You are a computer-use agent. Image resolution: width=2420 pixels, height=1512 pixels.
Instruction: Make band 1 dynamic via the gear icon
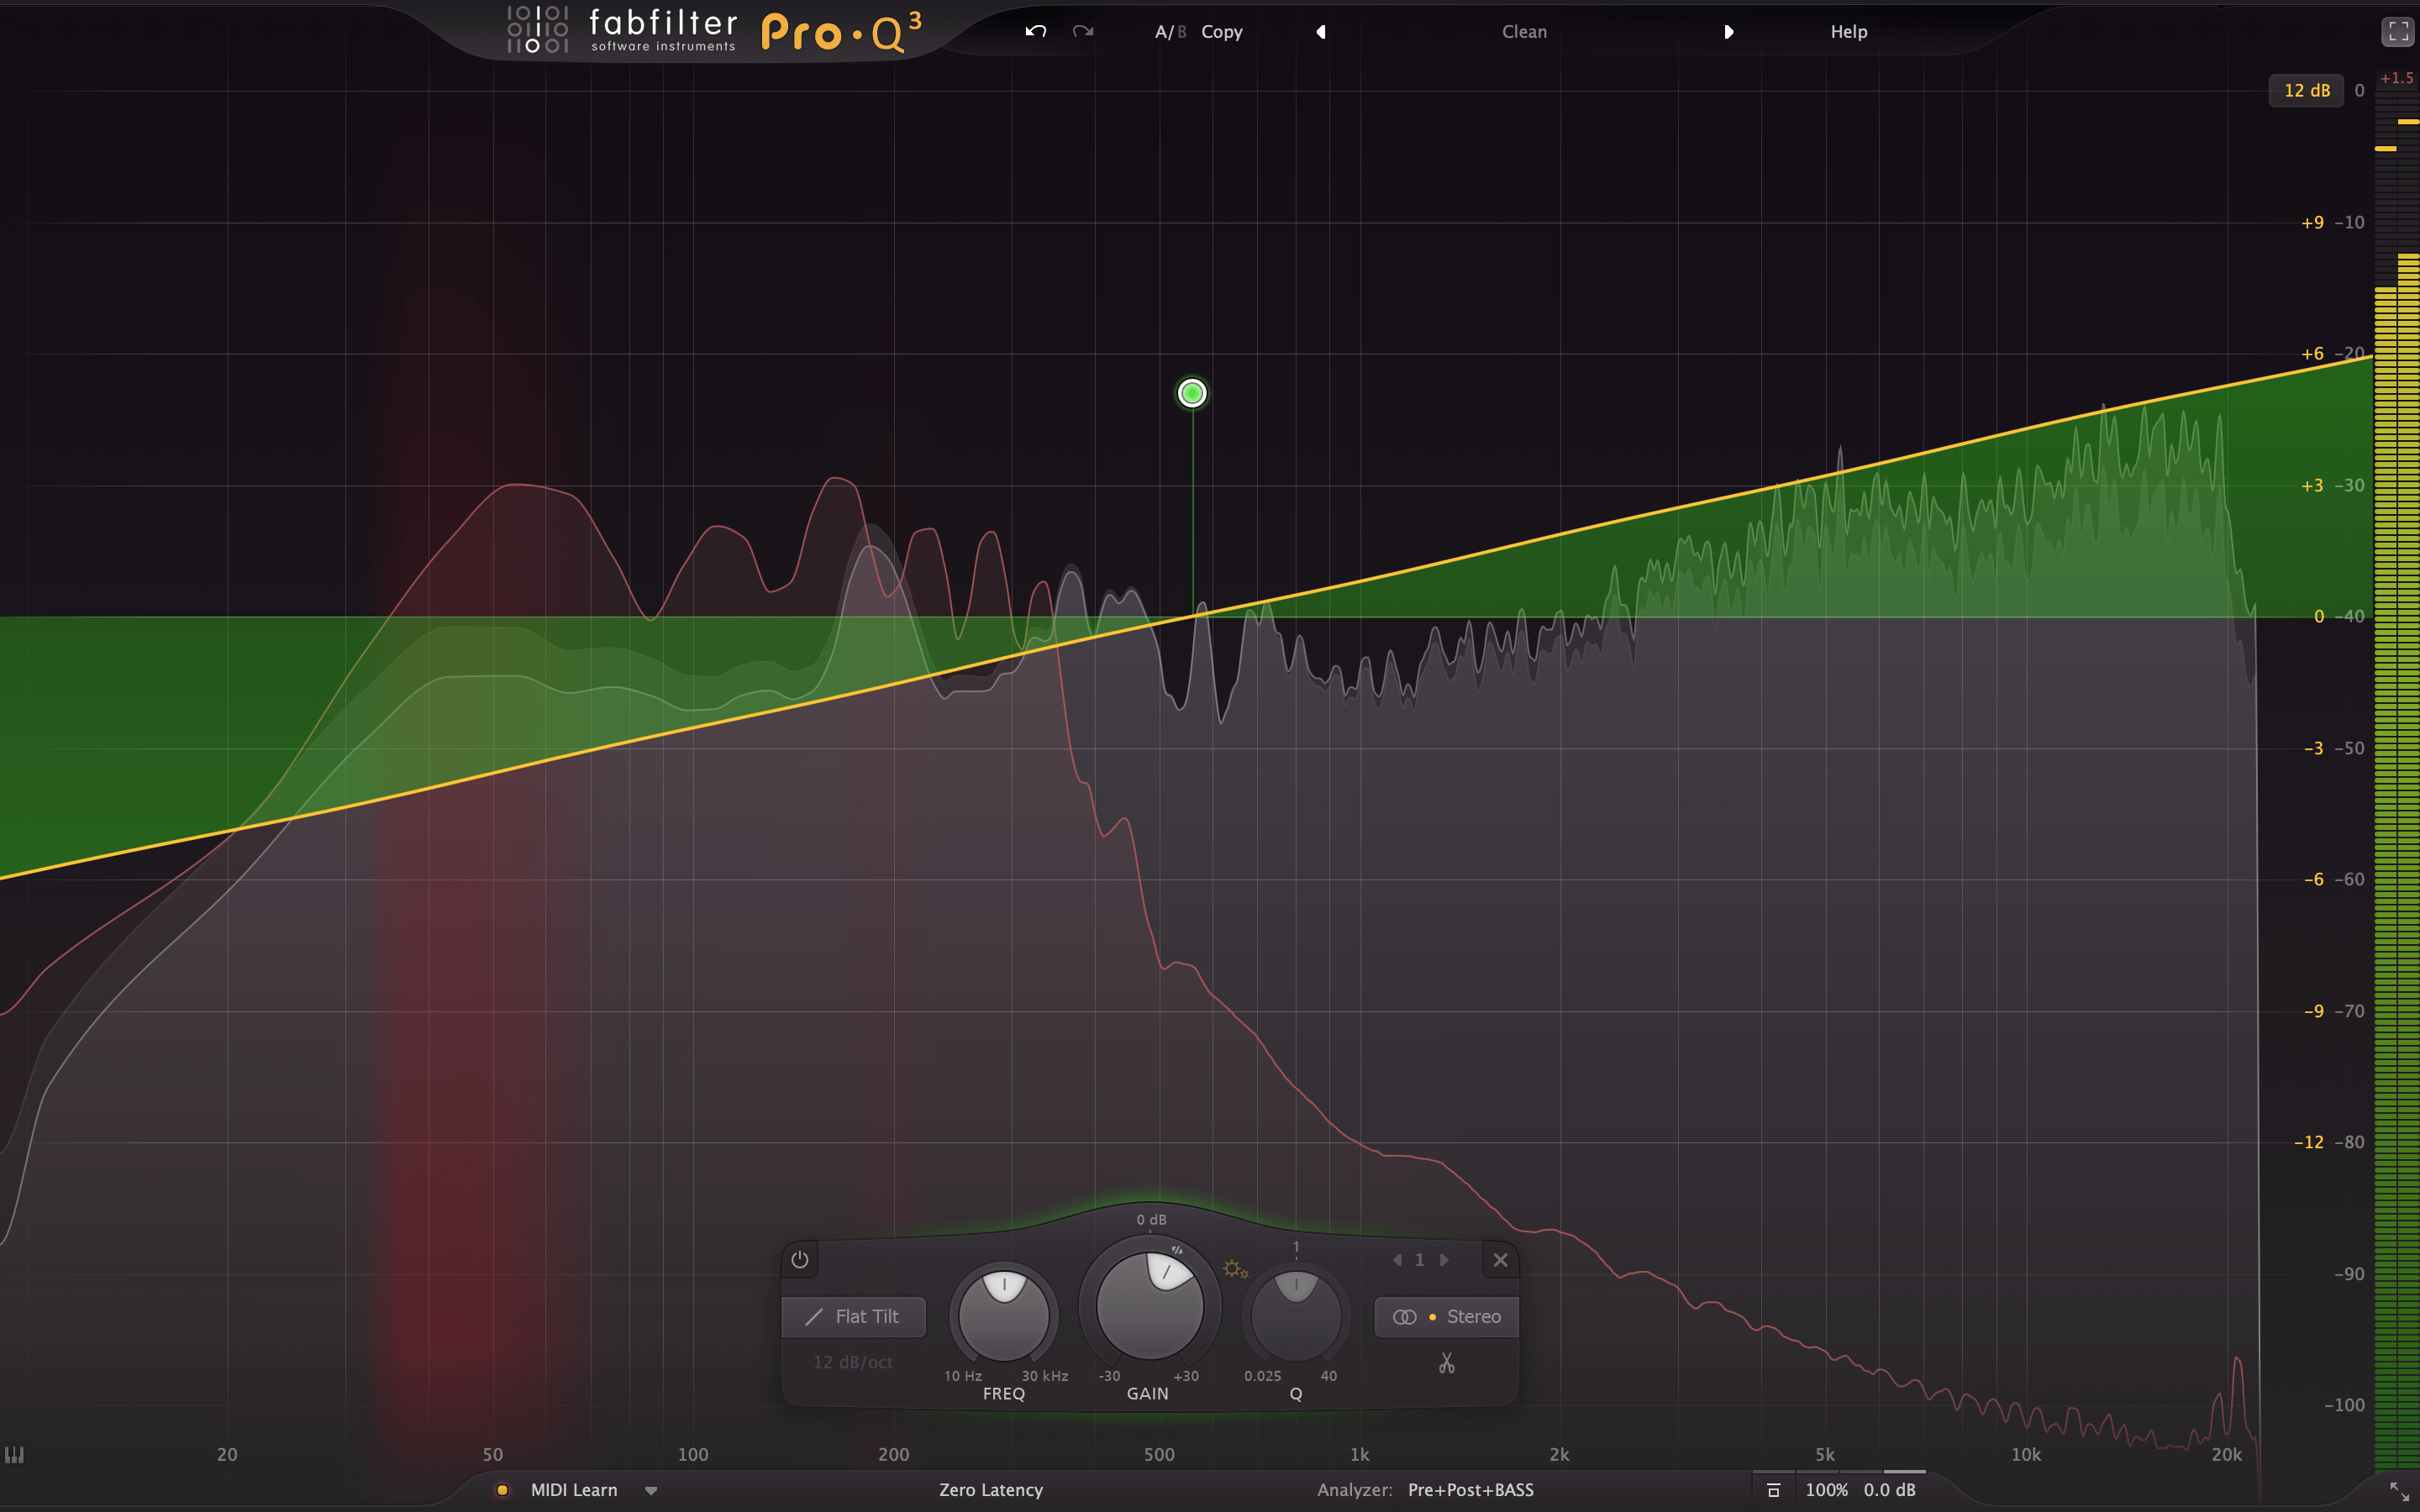[x=1236, y=1268]
